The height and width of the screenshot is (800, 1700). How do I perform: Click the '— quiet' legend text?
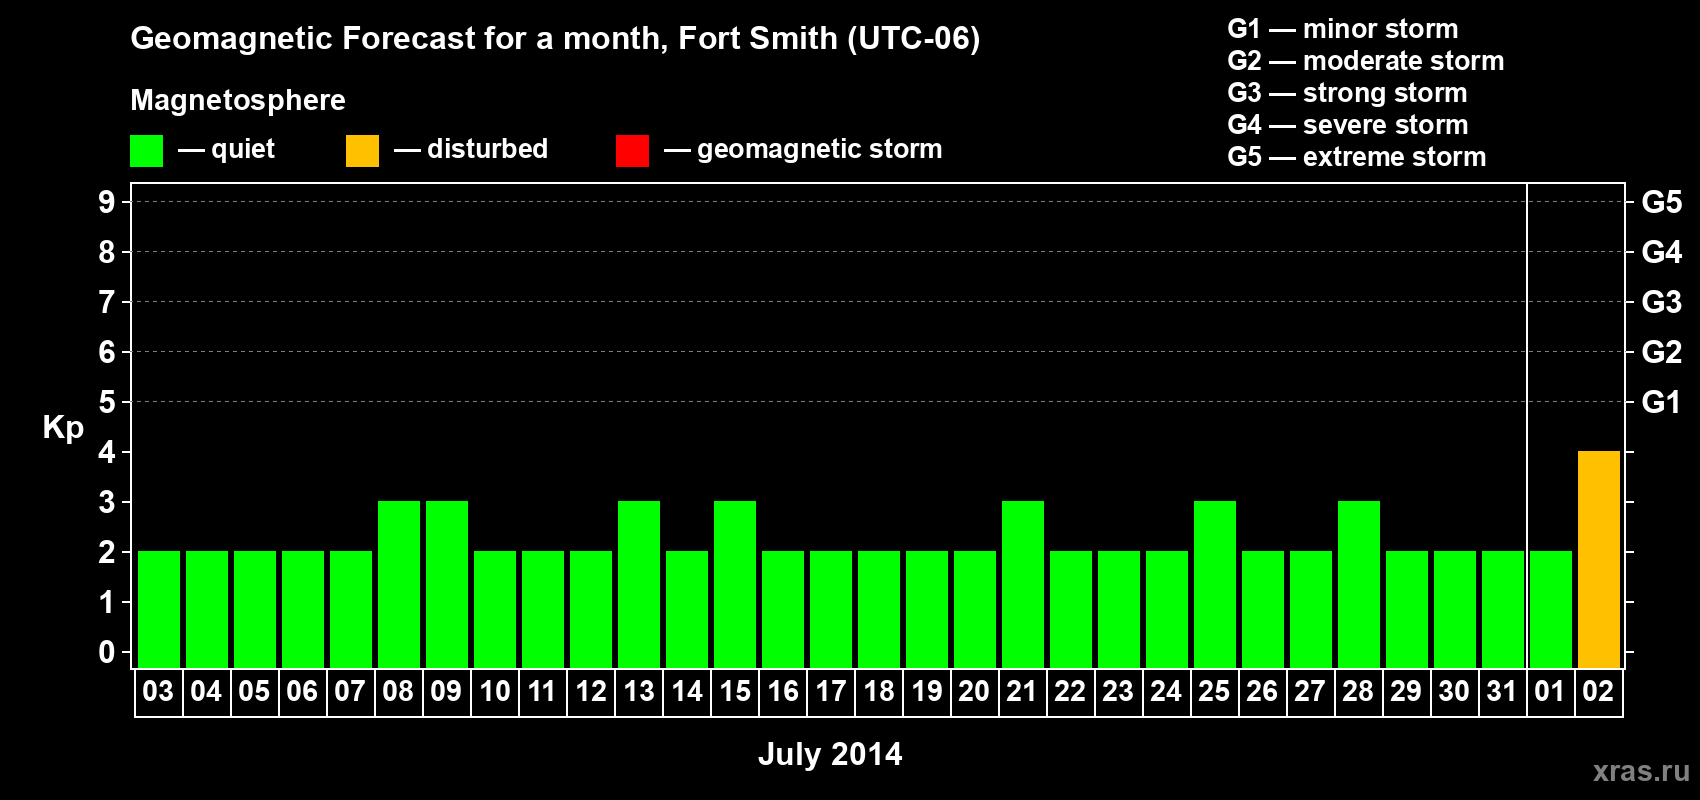pyautogui.click(x=226, y=150)
